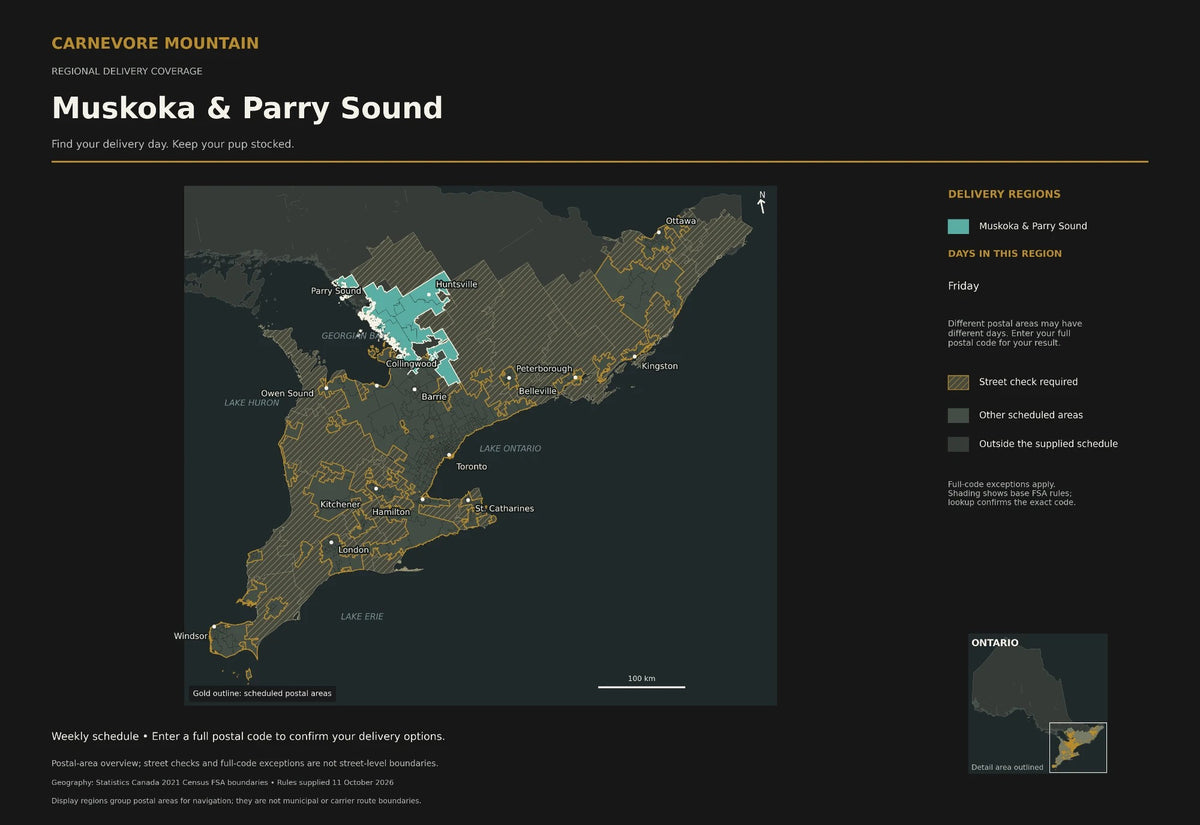Viewport: 1200px width, 825px height.
Task: Click the Regional Delivery Coverage subtitle
Action: (127, 72)
